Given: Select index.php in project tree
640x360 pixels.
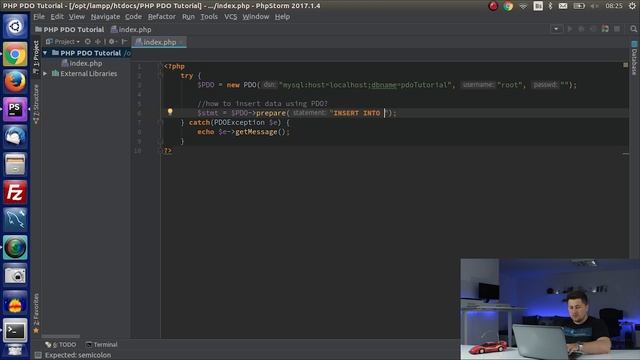Looking at the screenshot, I should 82,63.
